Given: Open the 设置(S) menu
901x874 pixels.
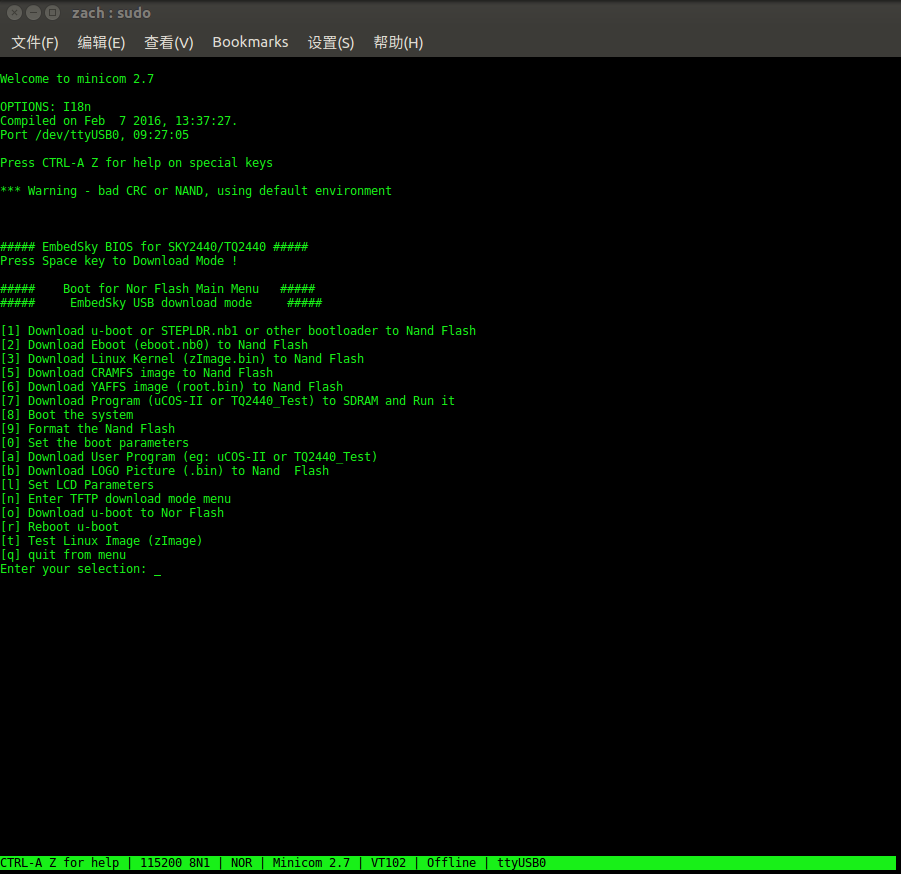Looking at the screenshot, I should [330, 42].
